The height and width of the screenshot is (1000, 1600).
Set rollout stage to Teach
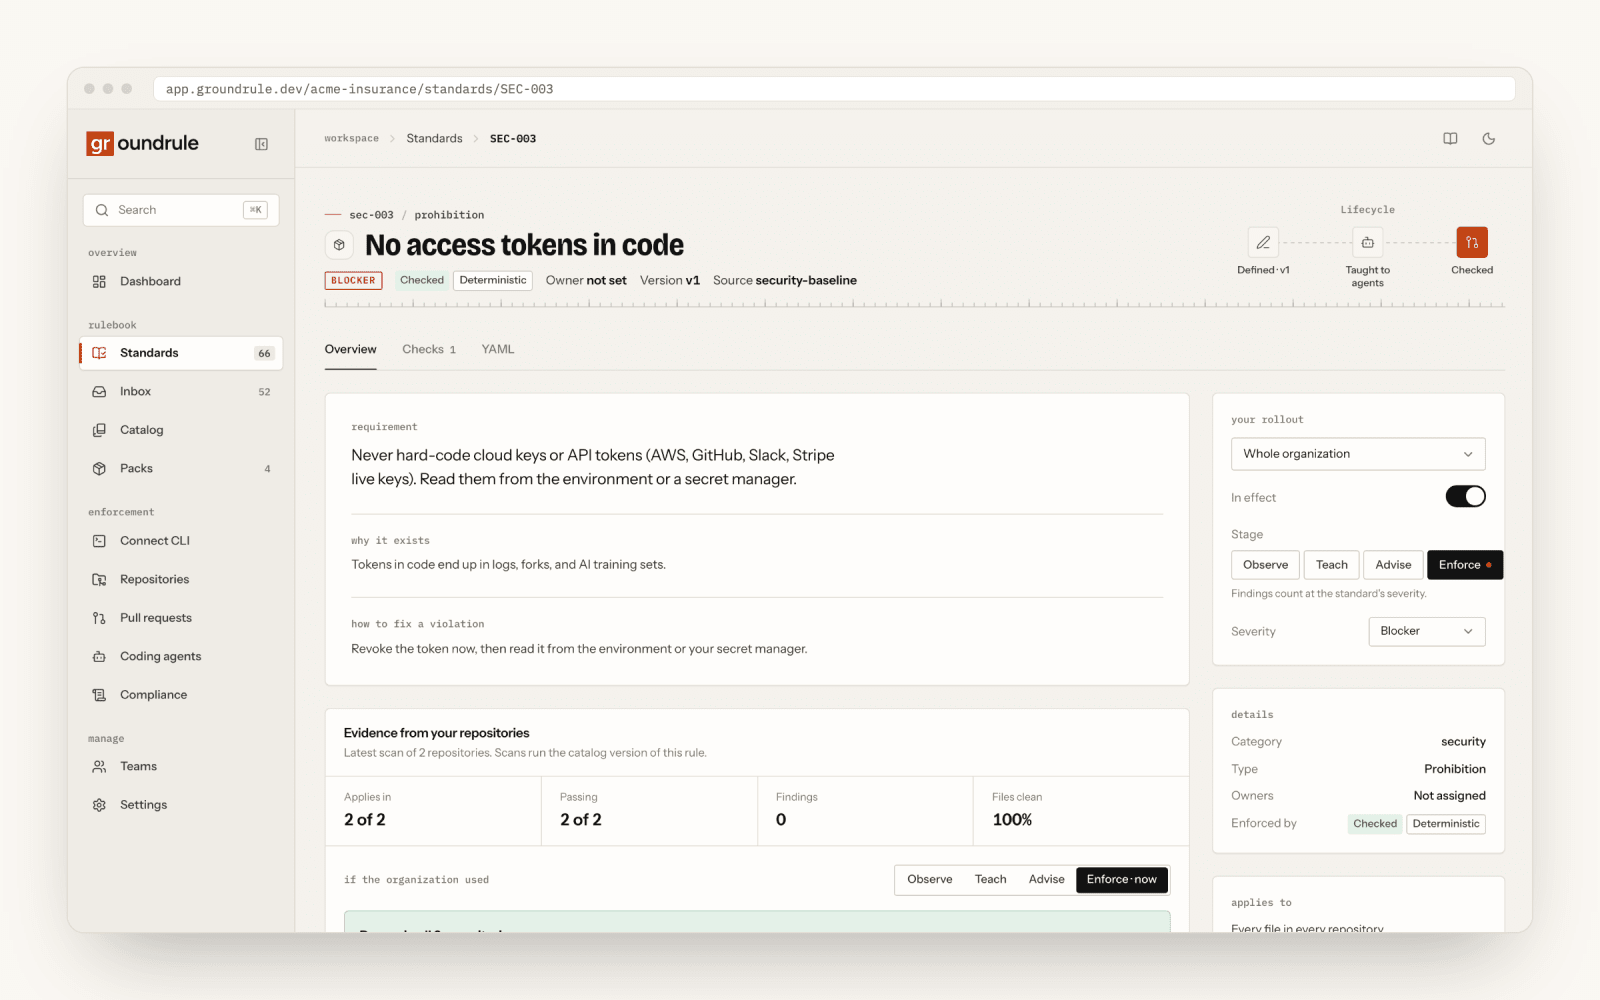(x=1331, y=565)
